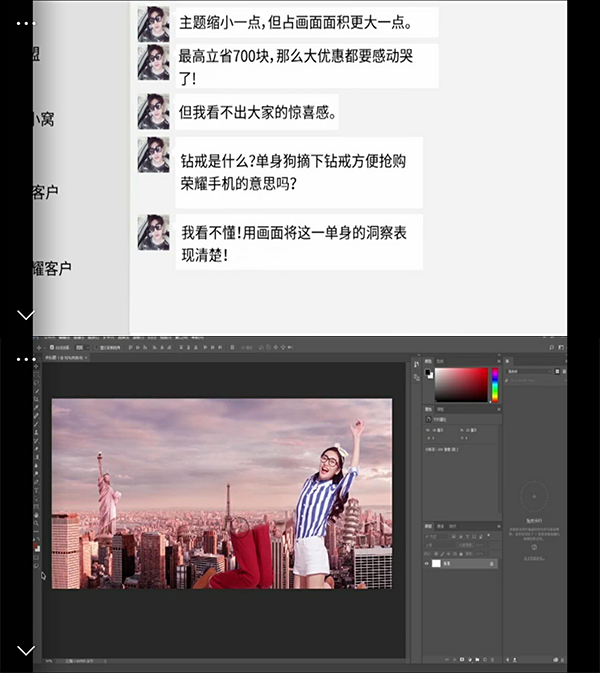Switch Libraries panel to grid view
The image size is (600, 673).
pyautogui.click(x=557, y=372)
